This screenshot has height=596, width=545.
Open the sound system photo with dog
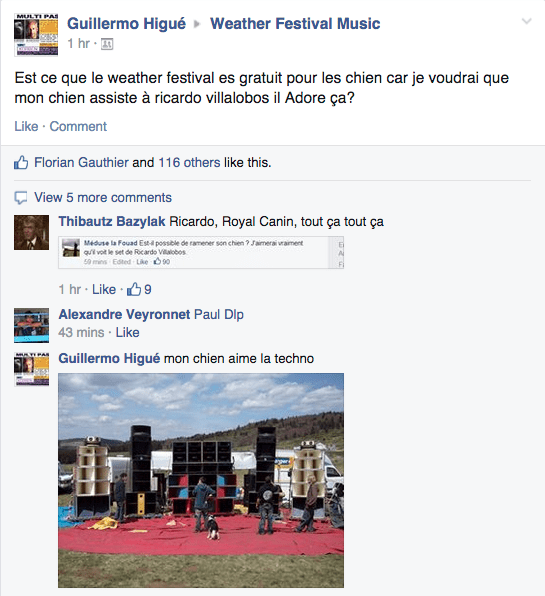point(201,480)
